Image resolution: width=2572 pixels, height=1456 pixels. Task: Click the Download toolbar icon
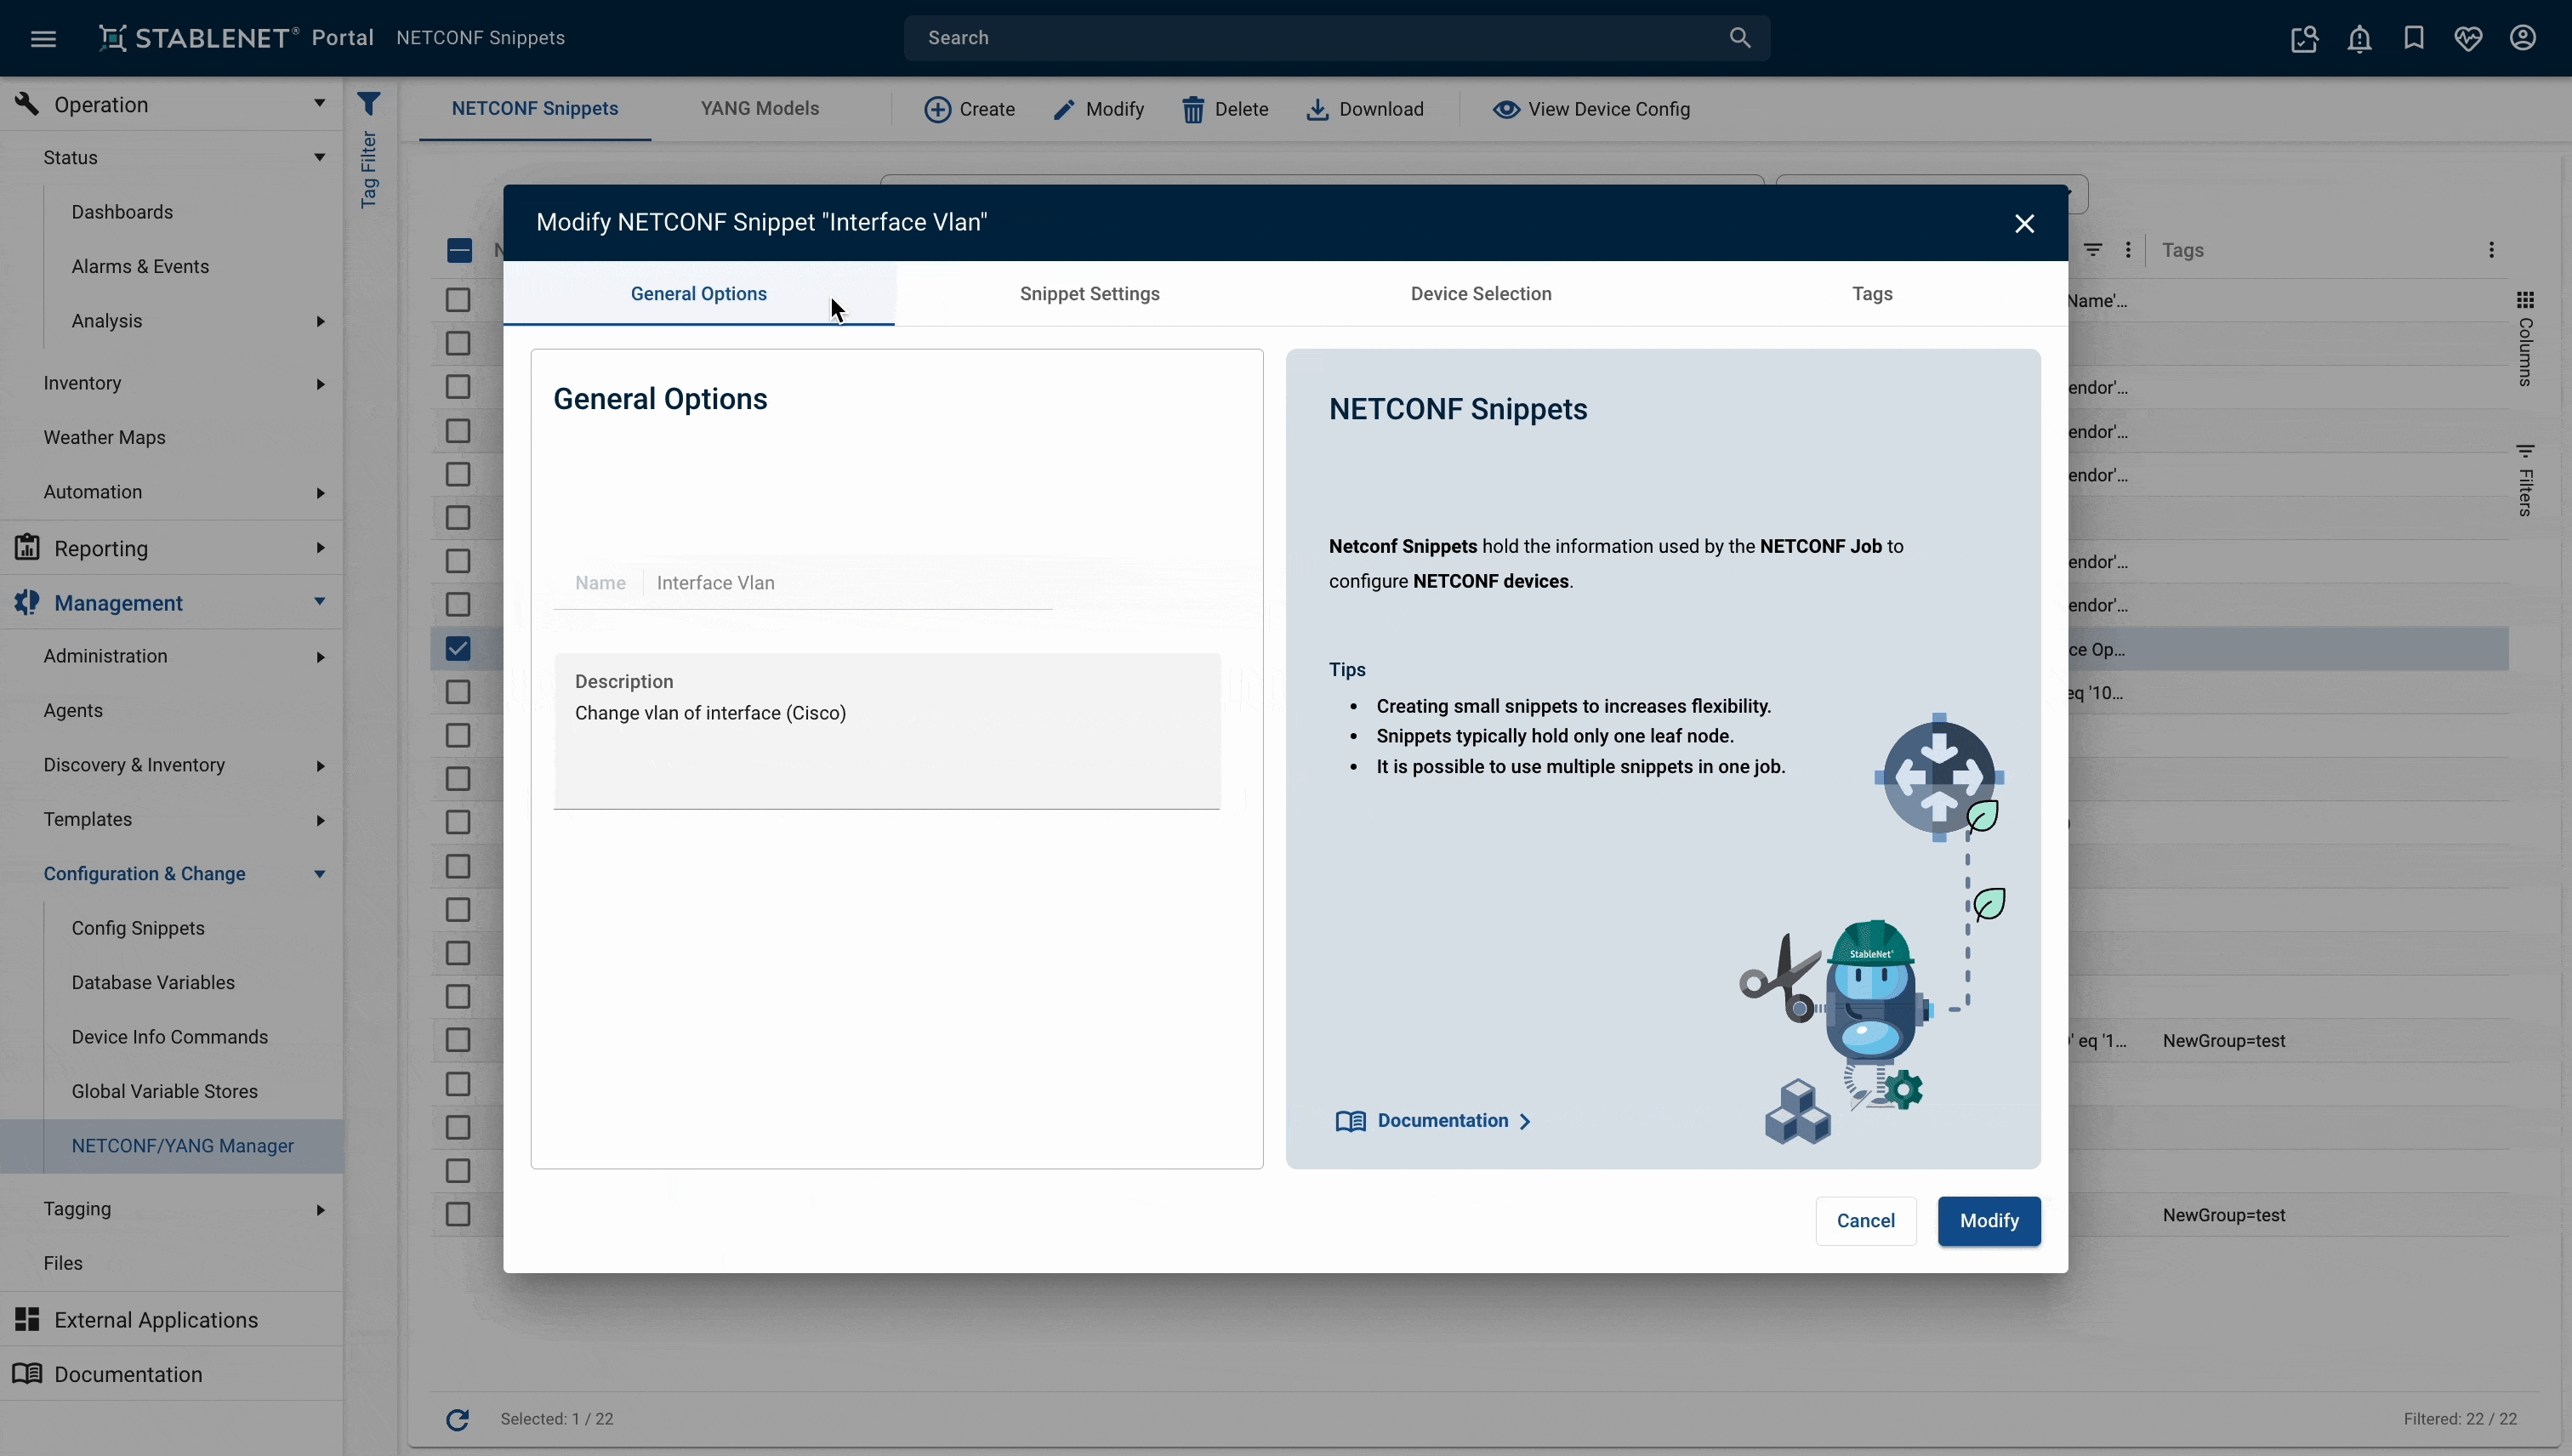pyautogui.click(x=1317, y=110)
